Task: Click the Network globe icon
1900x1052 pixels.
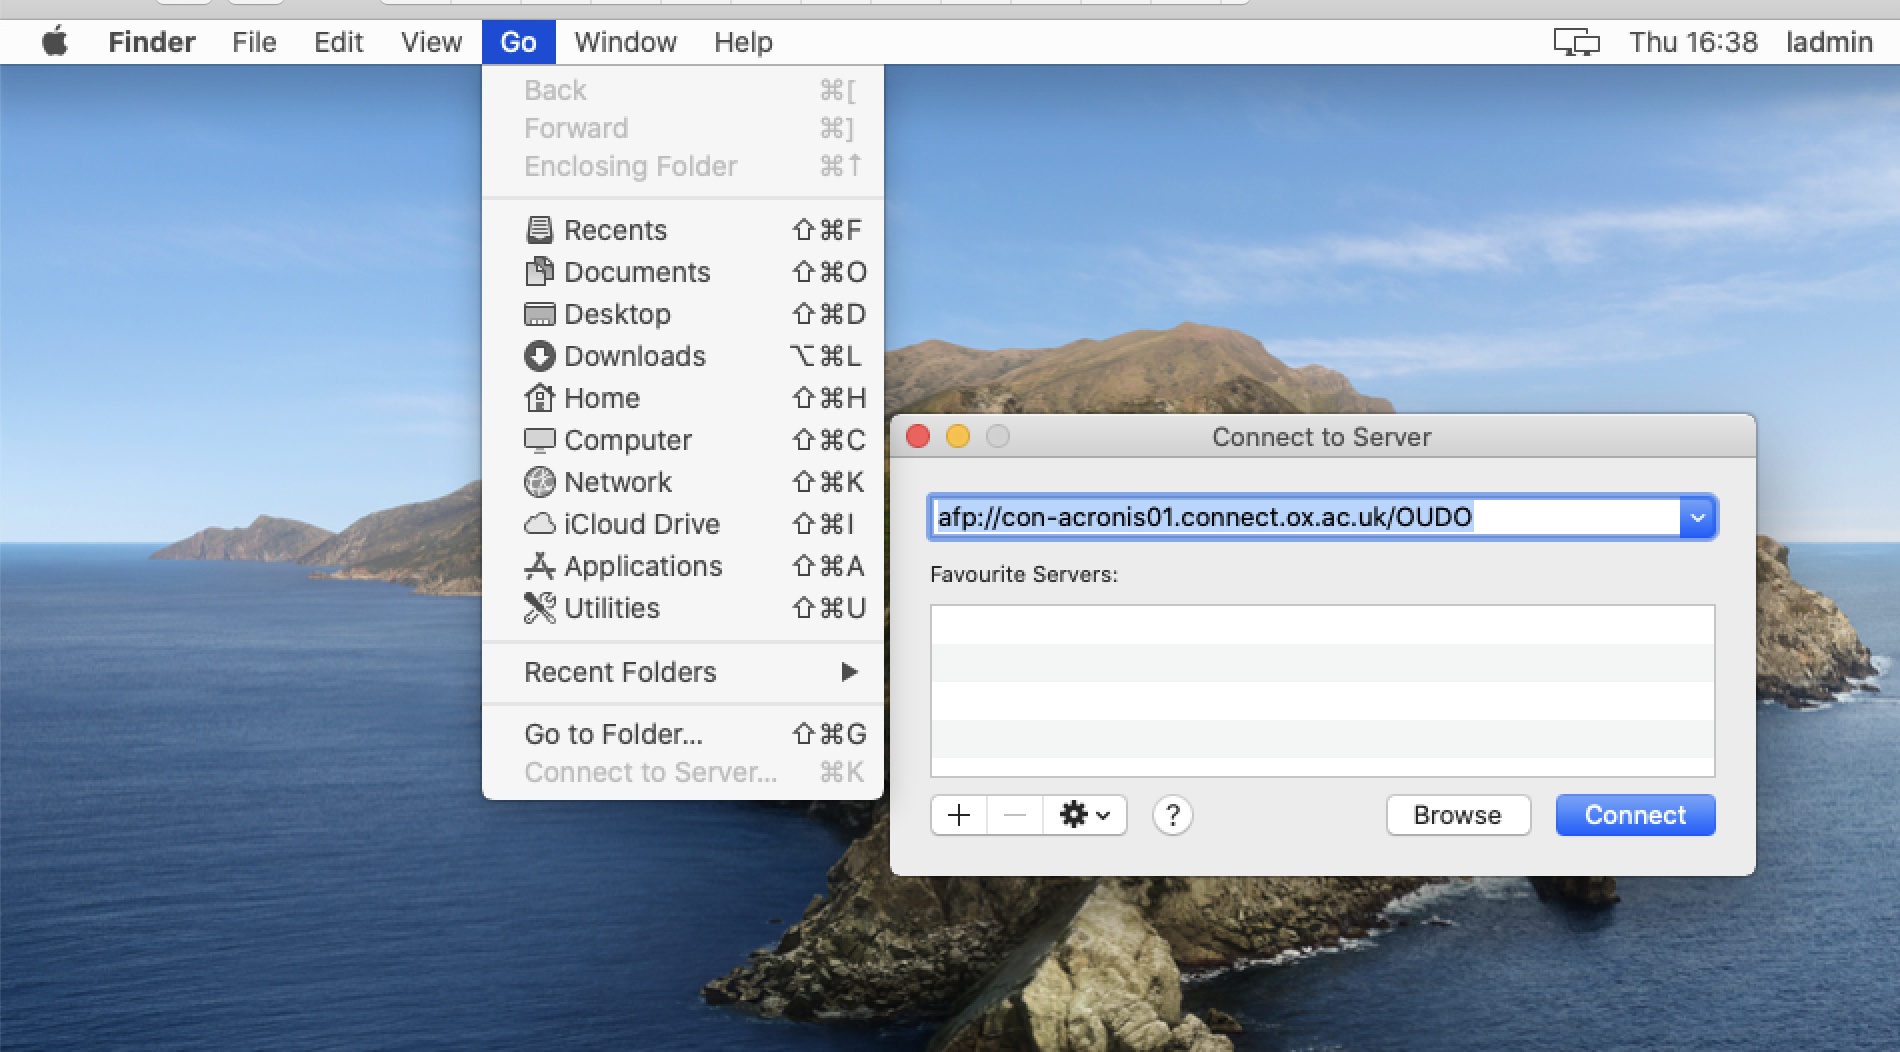Action: 539,482
